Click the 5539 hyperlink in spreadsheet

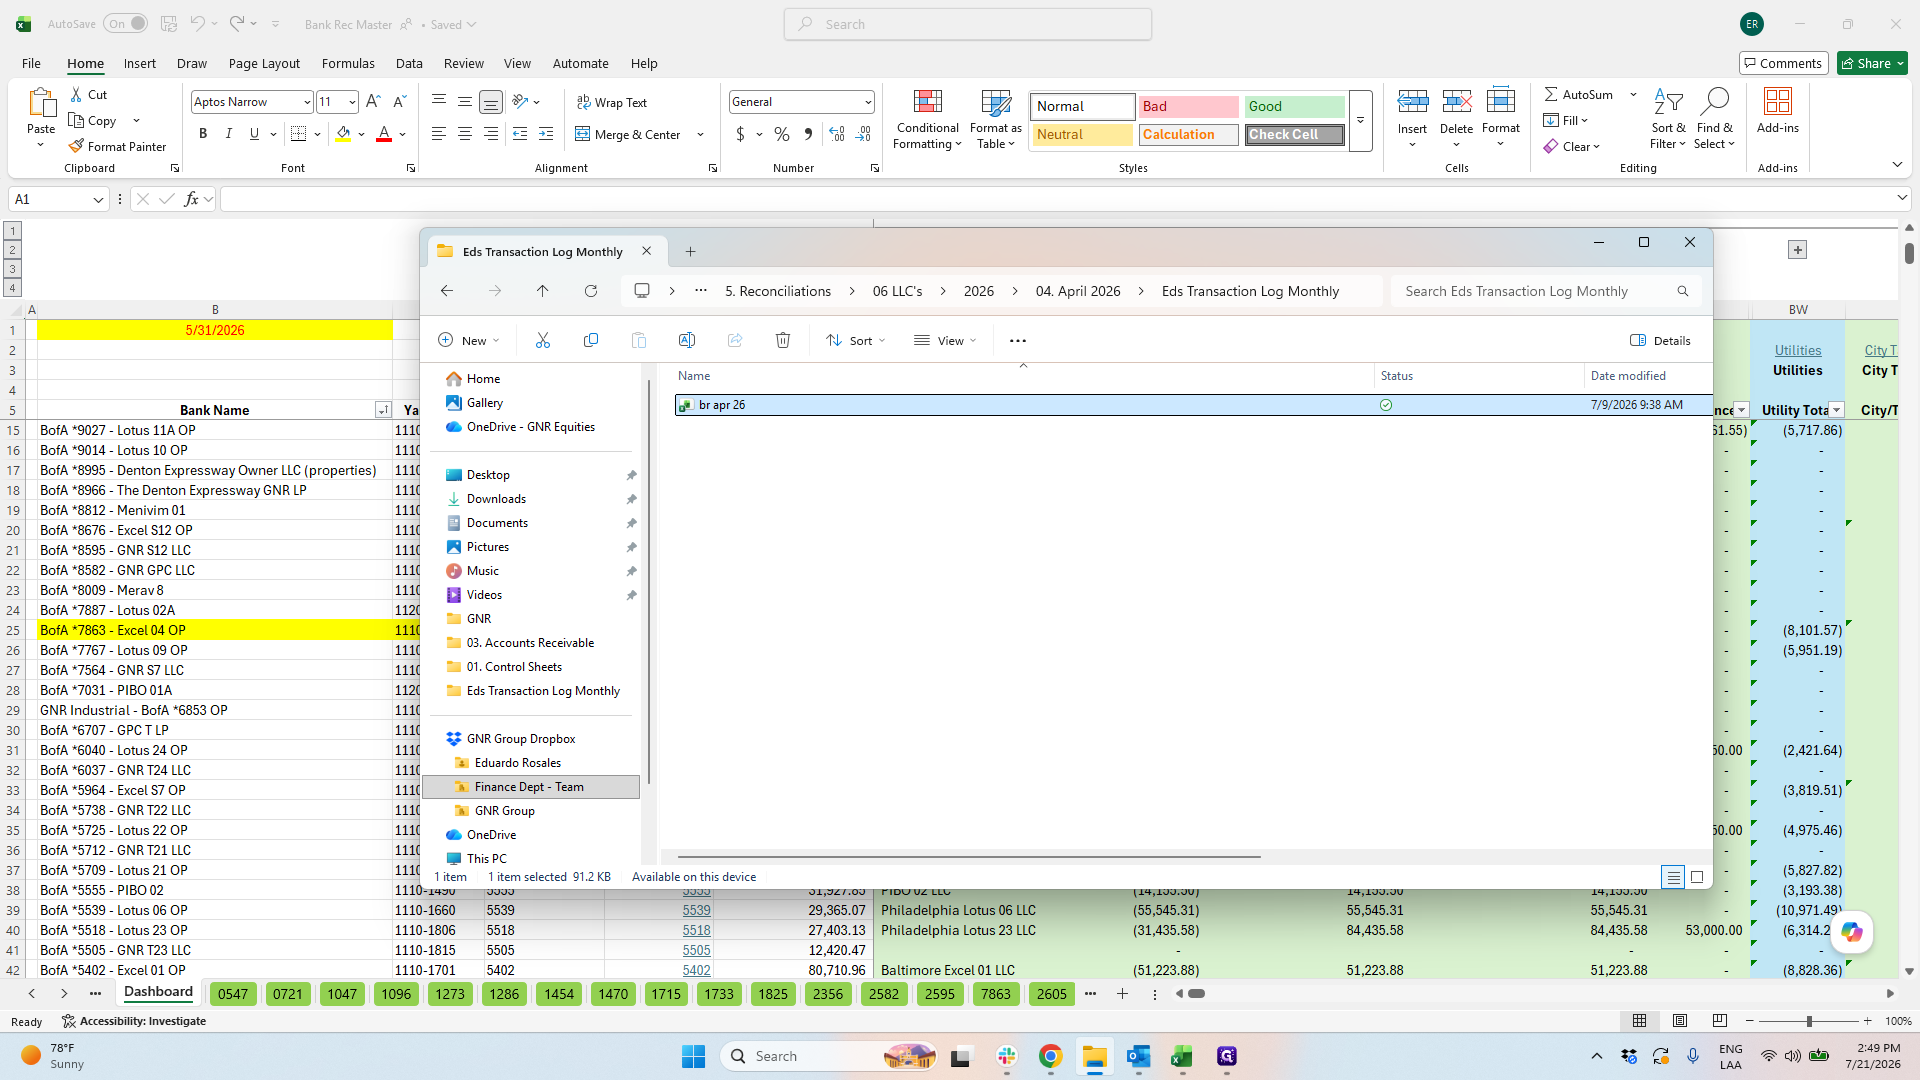click(697, 910)
